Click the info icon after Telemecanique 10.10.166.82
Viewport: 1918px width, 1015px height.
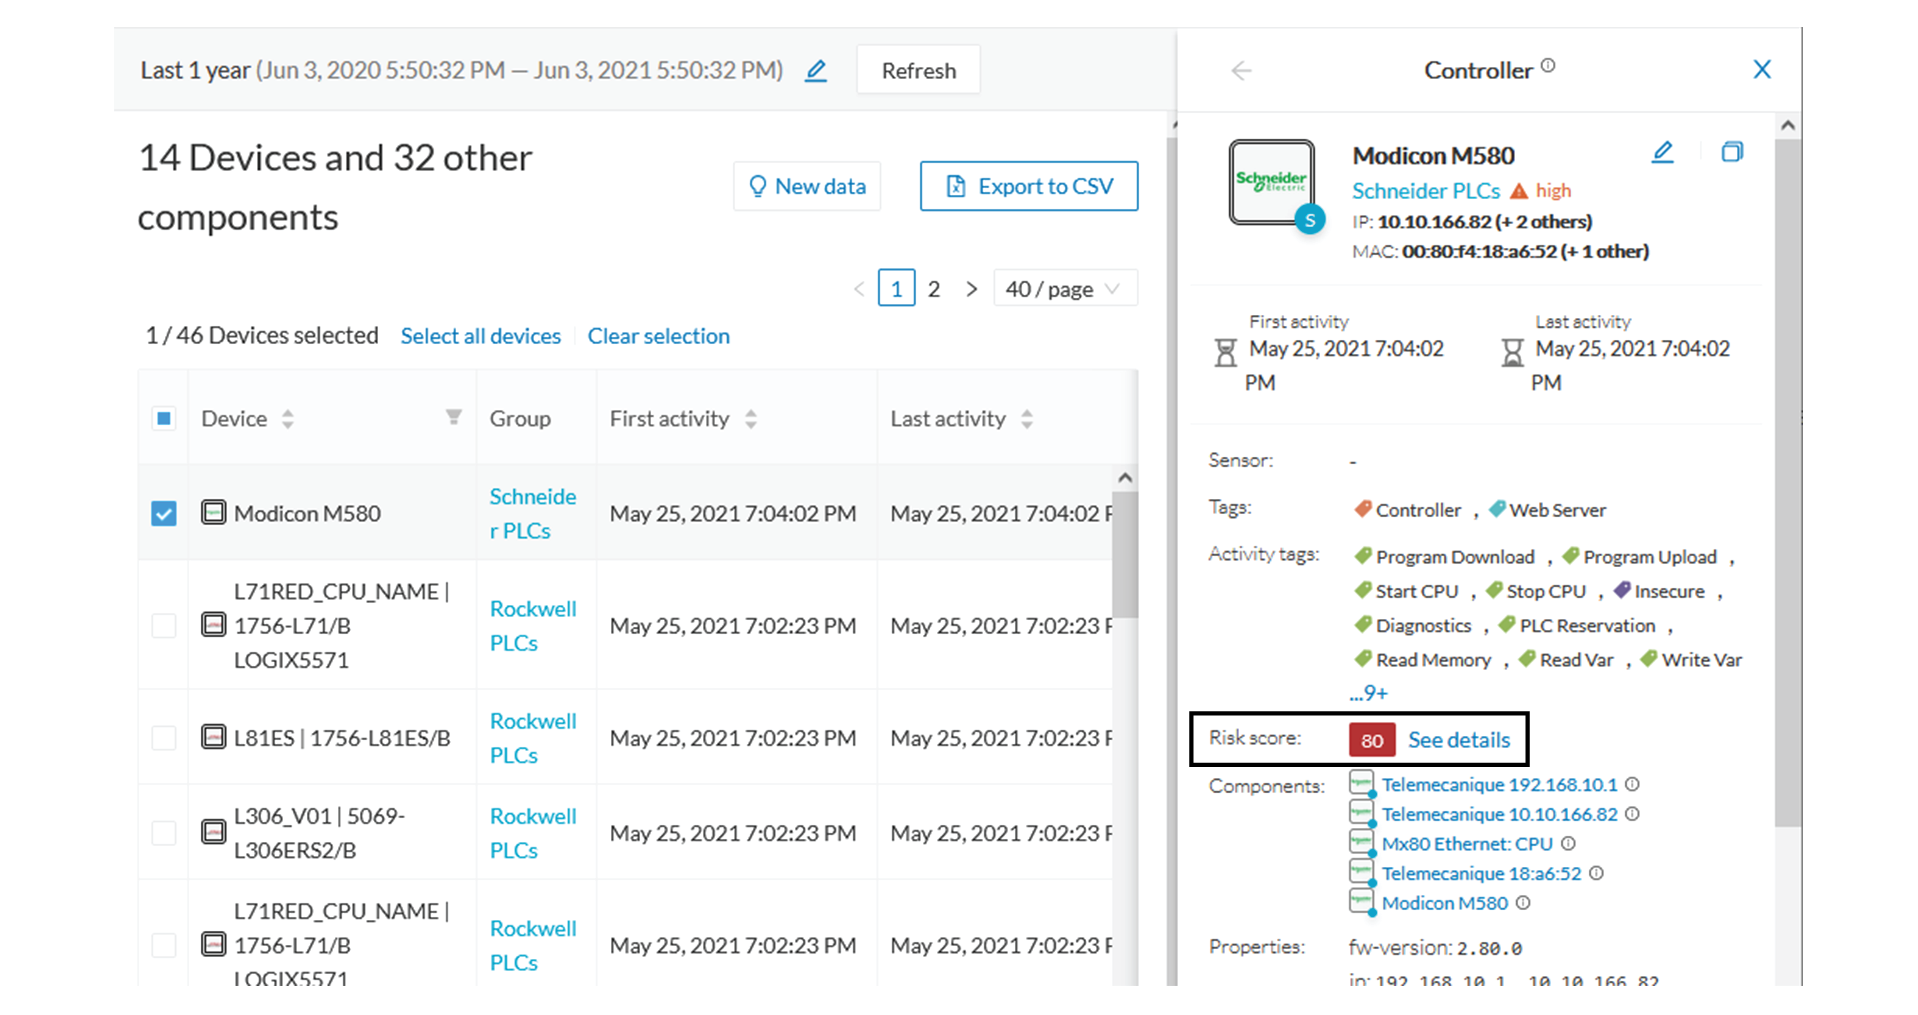(x=1632, y=814)
